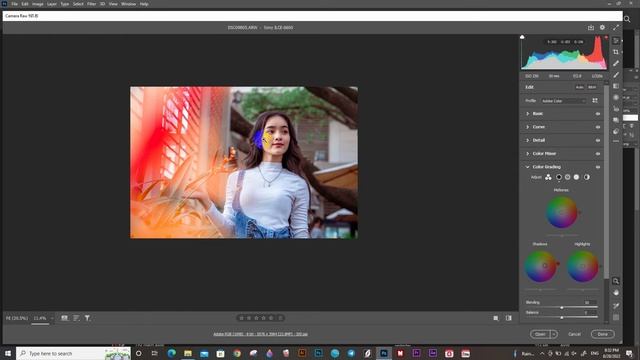This screenshot has height=360, width=640.
Task: Toggle before/after view icon
Action: [509, 318]
